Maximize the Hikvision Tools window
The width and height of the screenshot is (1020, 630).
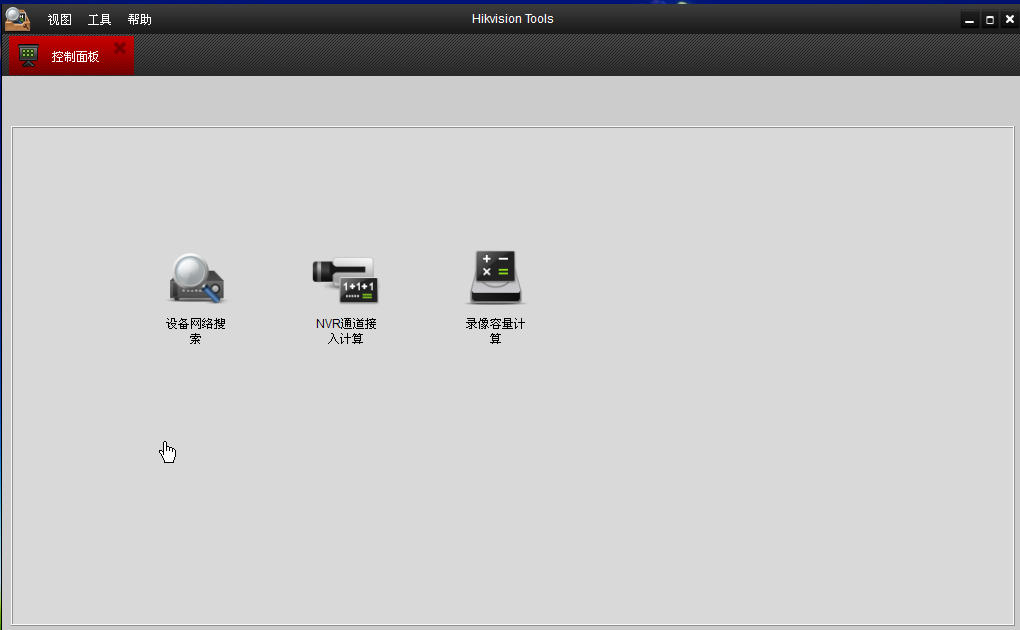[x=990, y=18]
